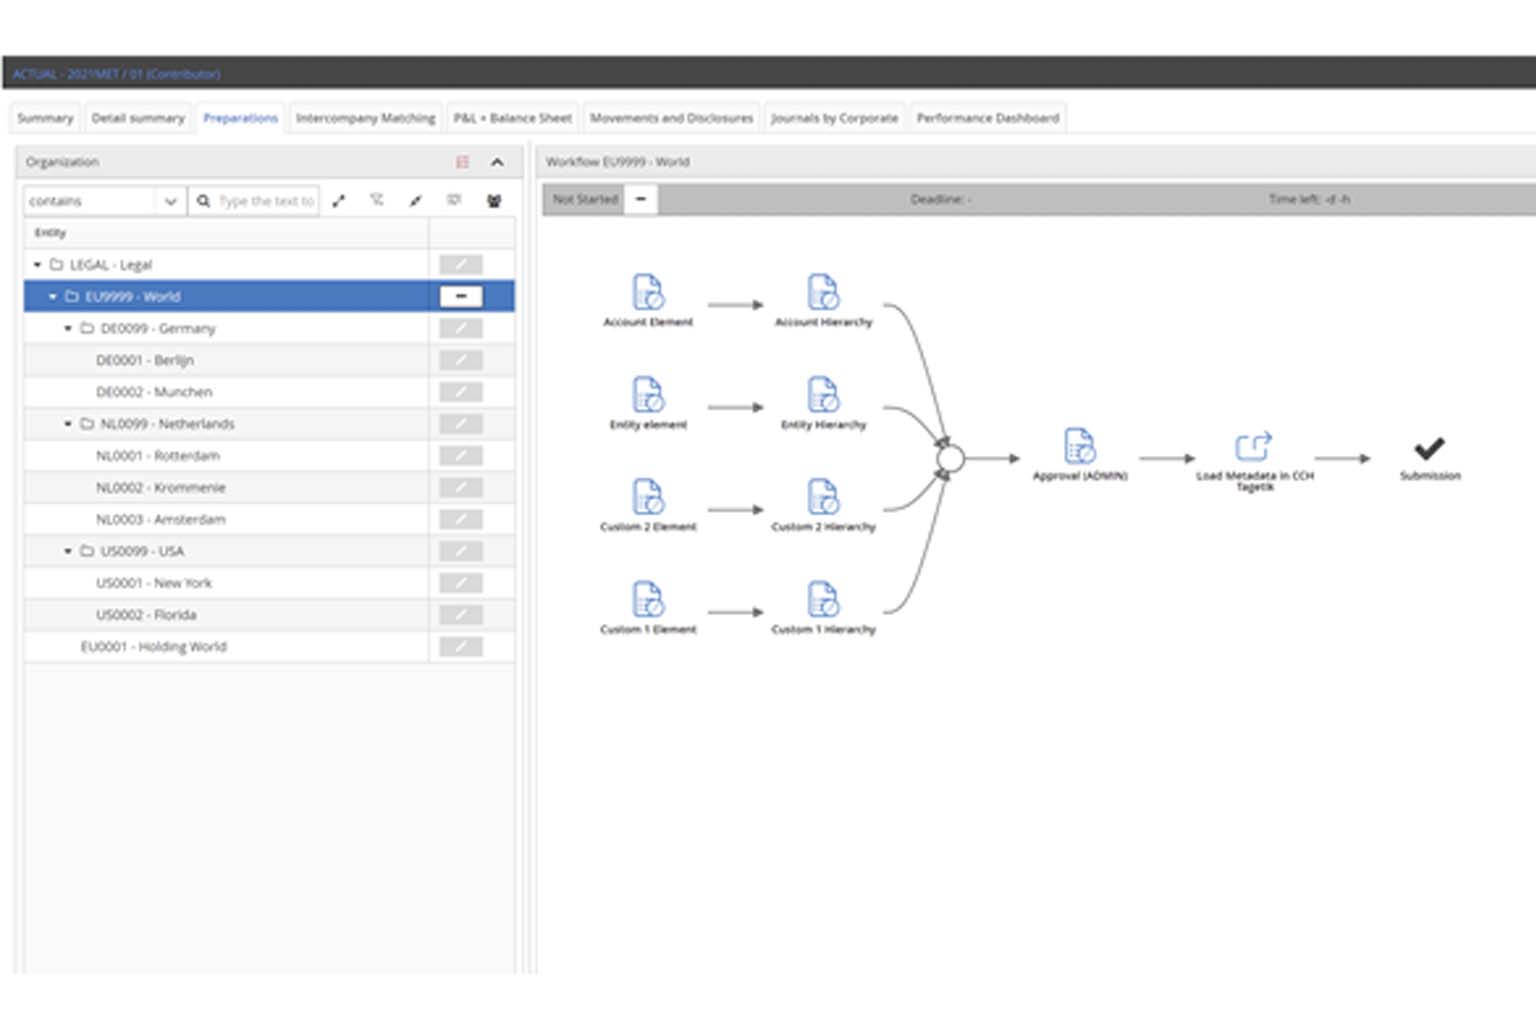Image resolution: width=1536 pixels, height=1024 pixels.
Task: Toggle status box for EU9999 - World row
Action: [x=460, y=297]
